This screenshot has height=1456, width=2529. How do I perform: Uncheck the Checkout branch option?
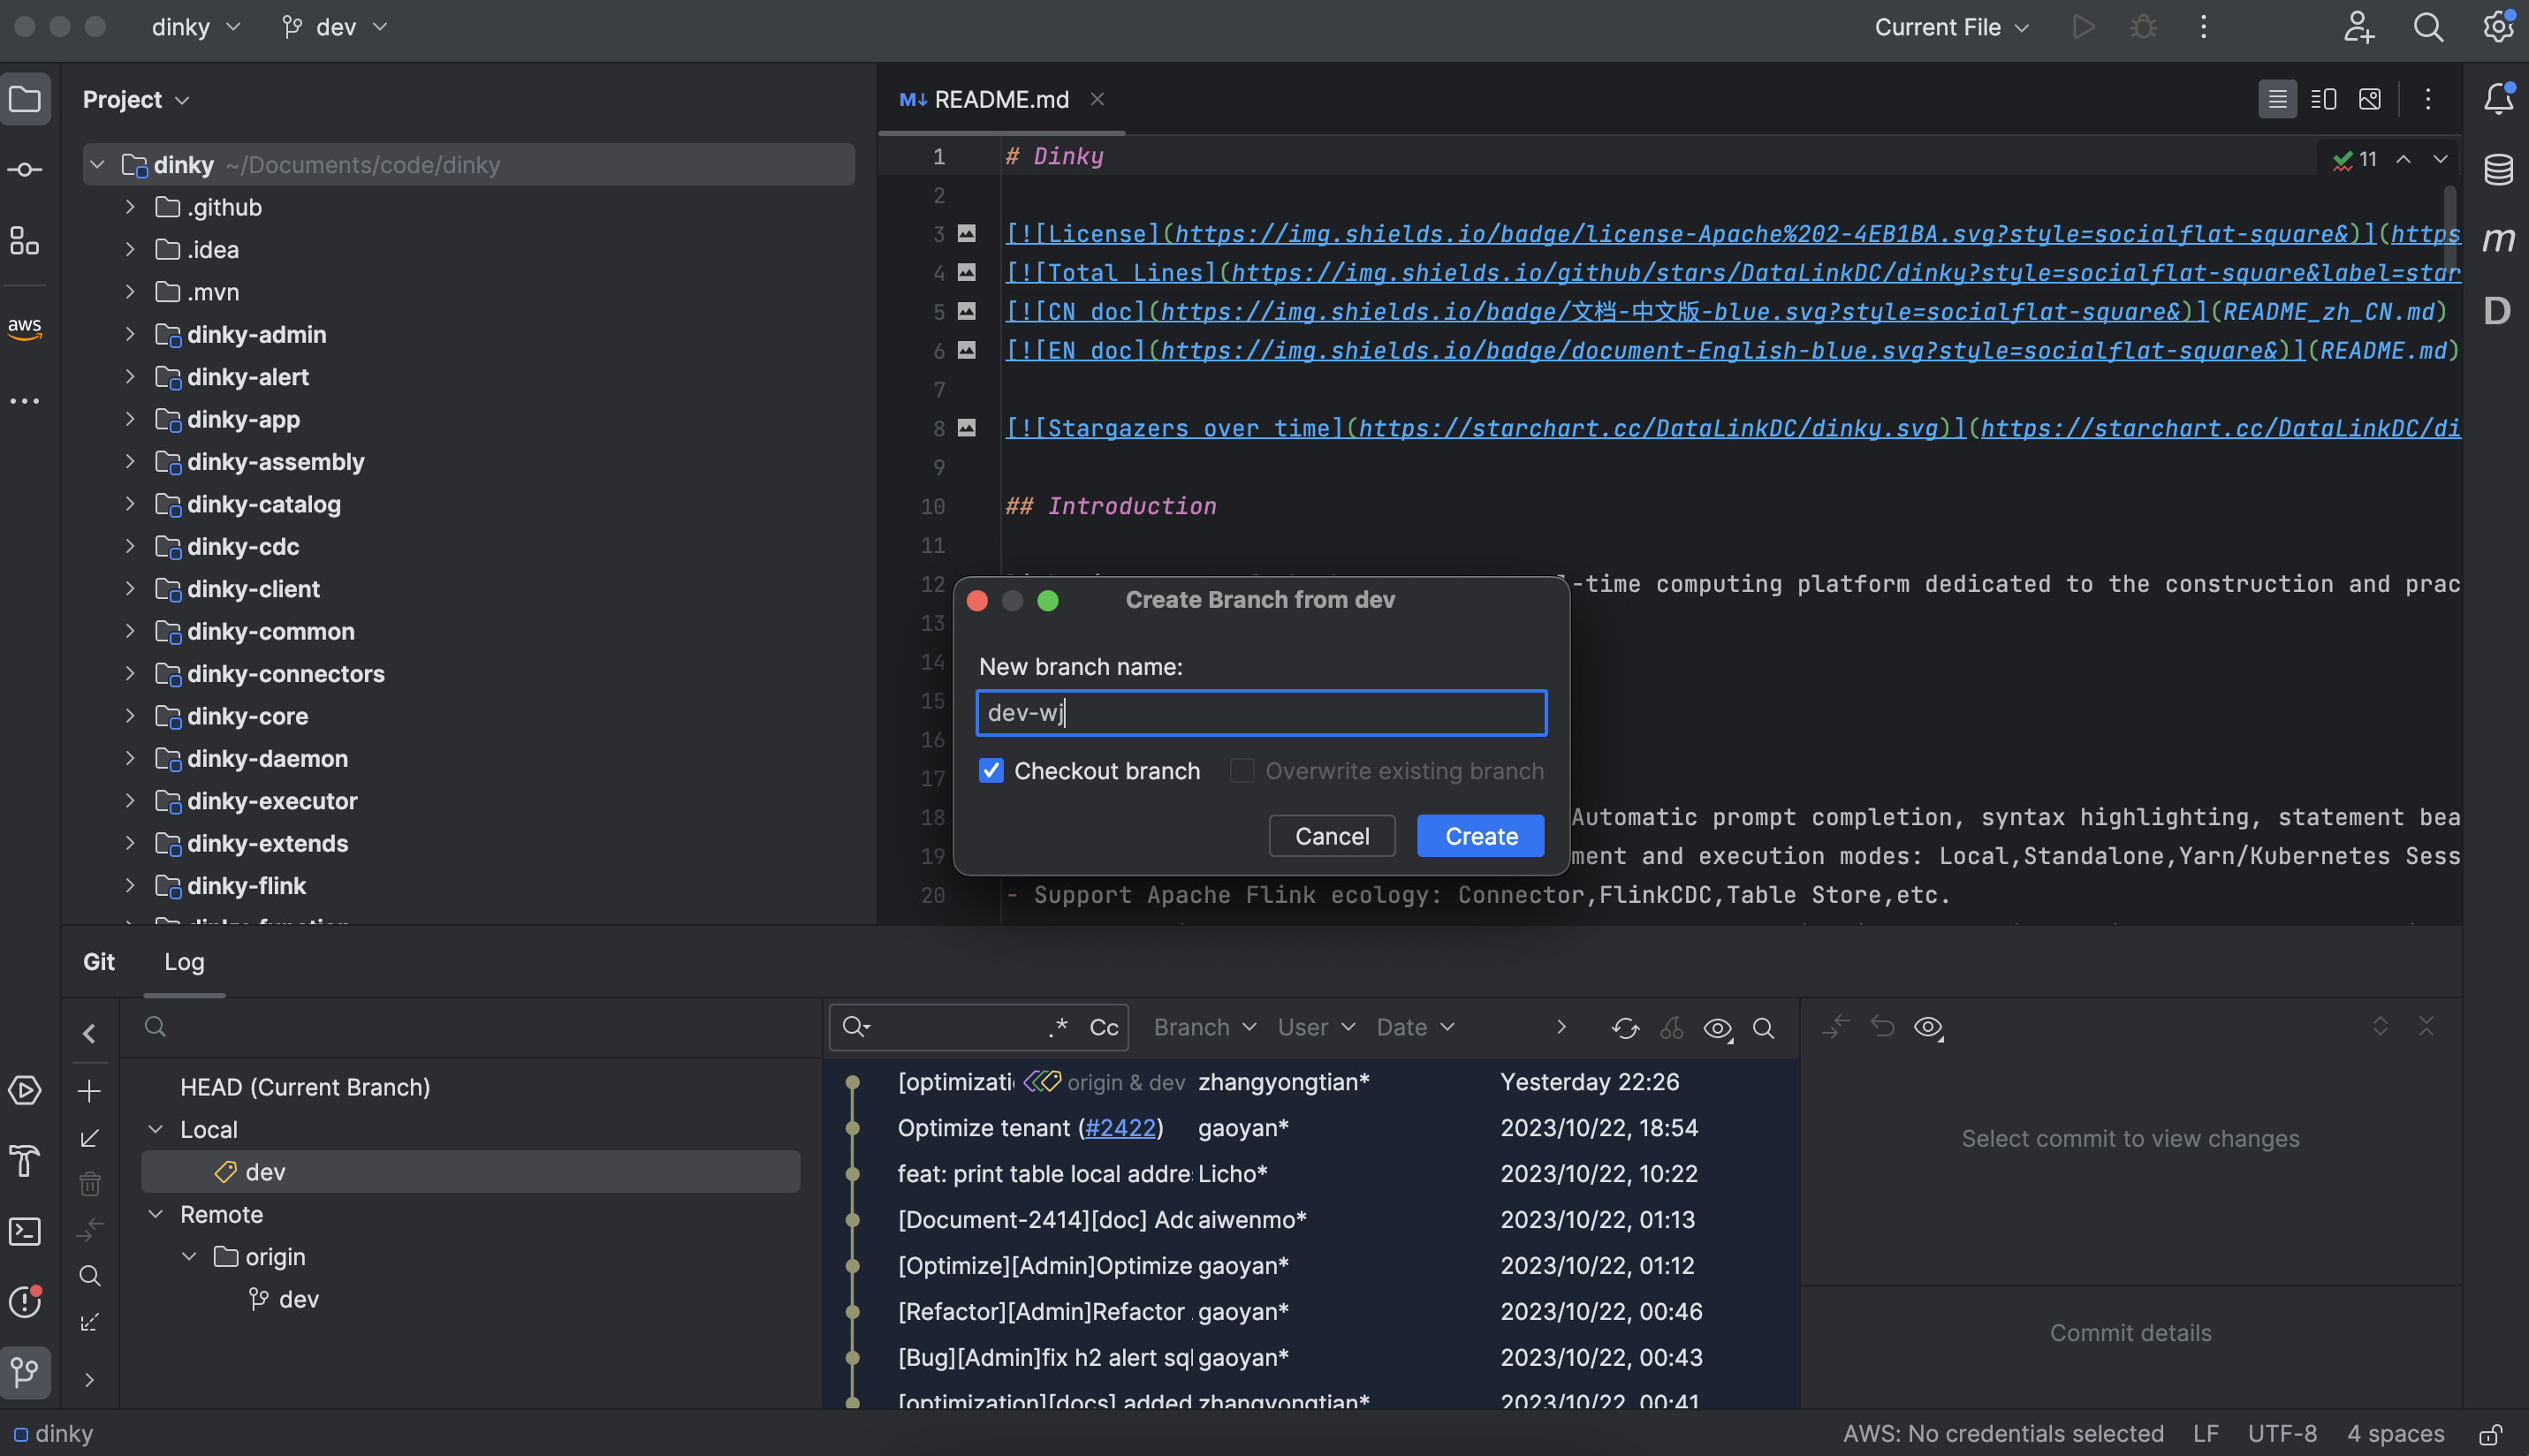991,770
